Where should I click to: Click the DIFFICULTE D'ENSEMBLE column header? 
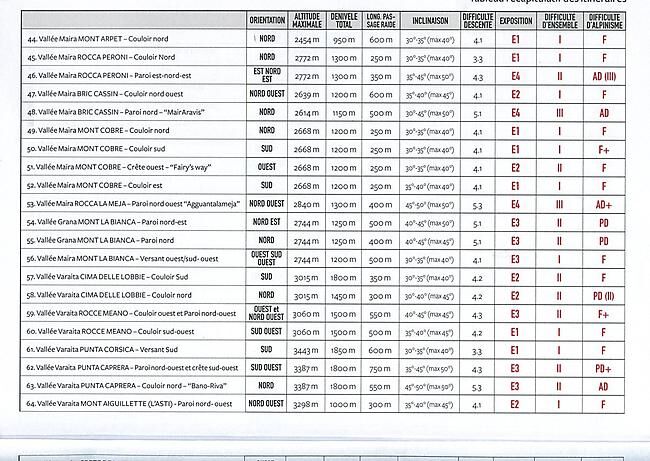pos(560,21)
